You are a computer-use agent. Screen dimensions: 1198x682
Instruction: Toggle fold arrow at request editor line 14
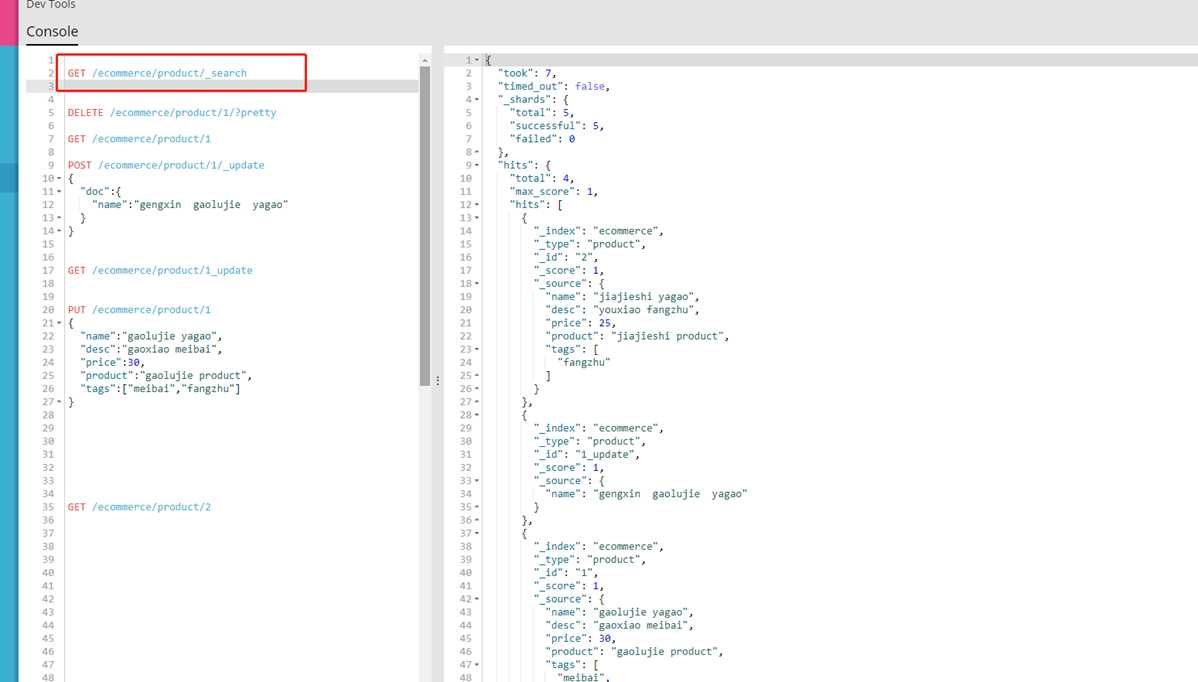click(x=60, y=231)
